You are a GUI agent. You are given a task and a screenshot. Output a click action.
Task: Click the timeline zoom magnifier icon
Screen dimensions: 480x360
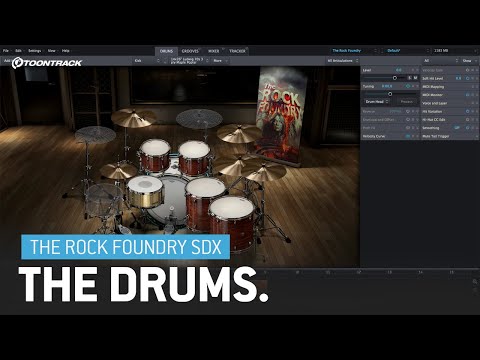click(x=475, y=282)
